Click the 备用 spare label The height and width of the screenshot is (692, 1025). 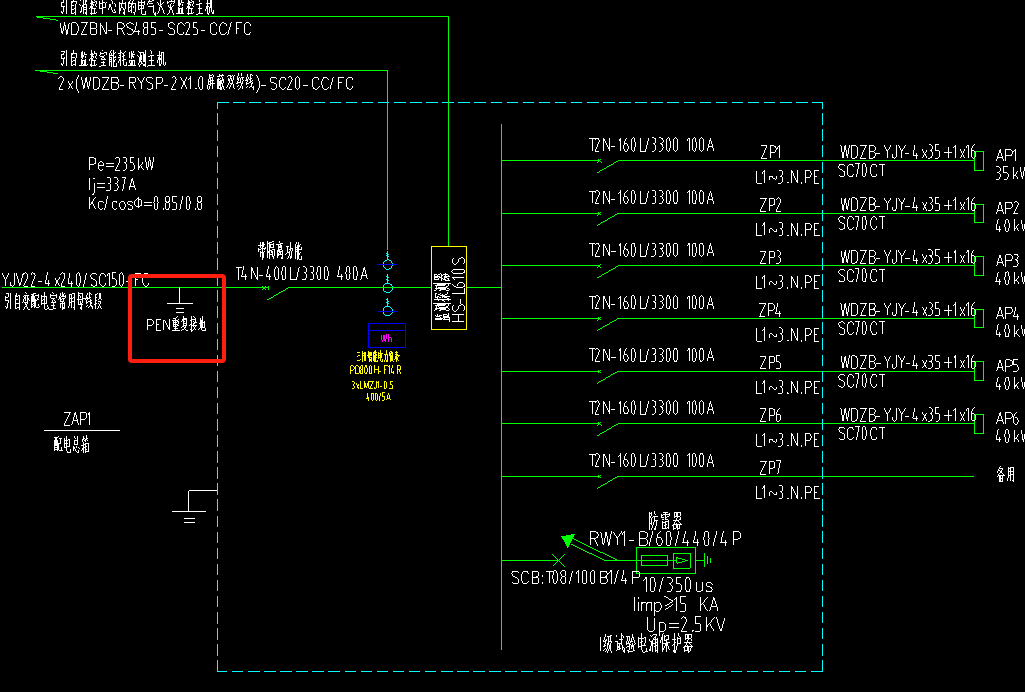point(1005,474)
